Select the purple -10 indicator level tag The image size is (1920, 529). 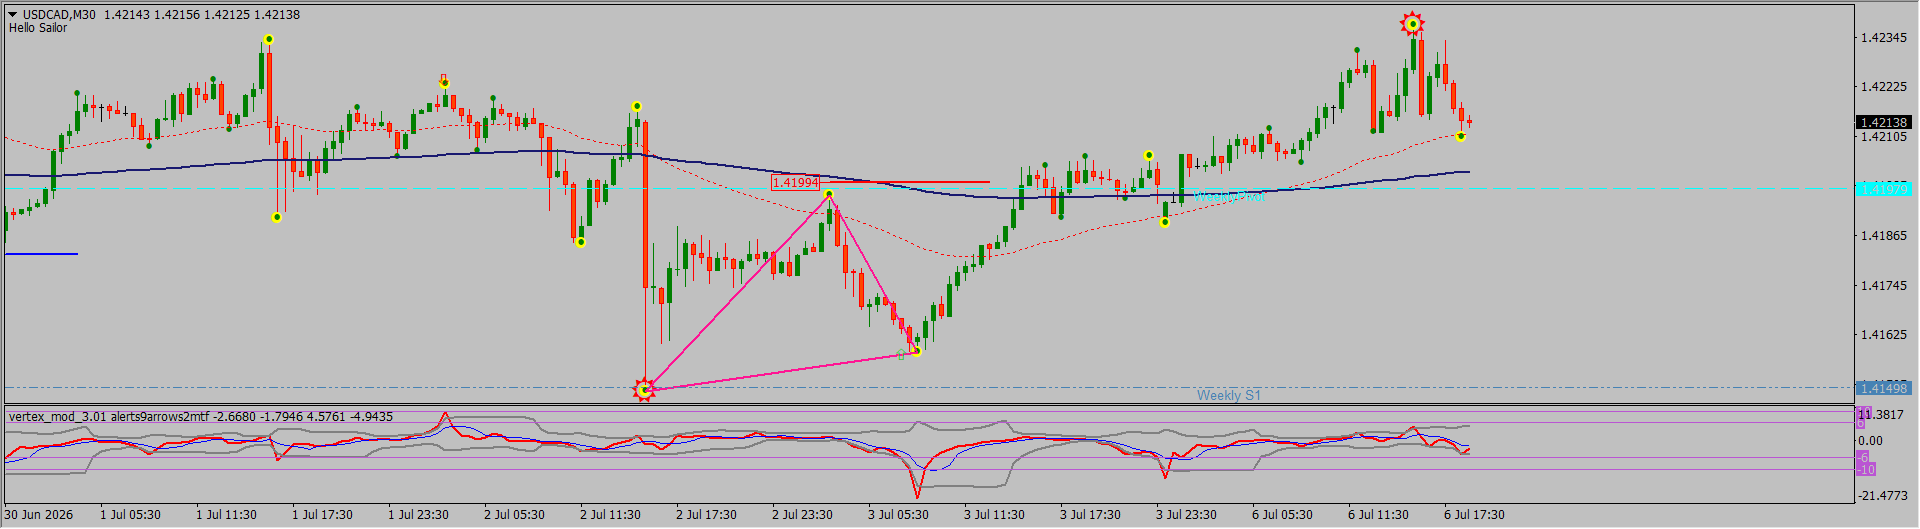(x=1866, y=469)
